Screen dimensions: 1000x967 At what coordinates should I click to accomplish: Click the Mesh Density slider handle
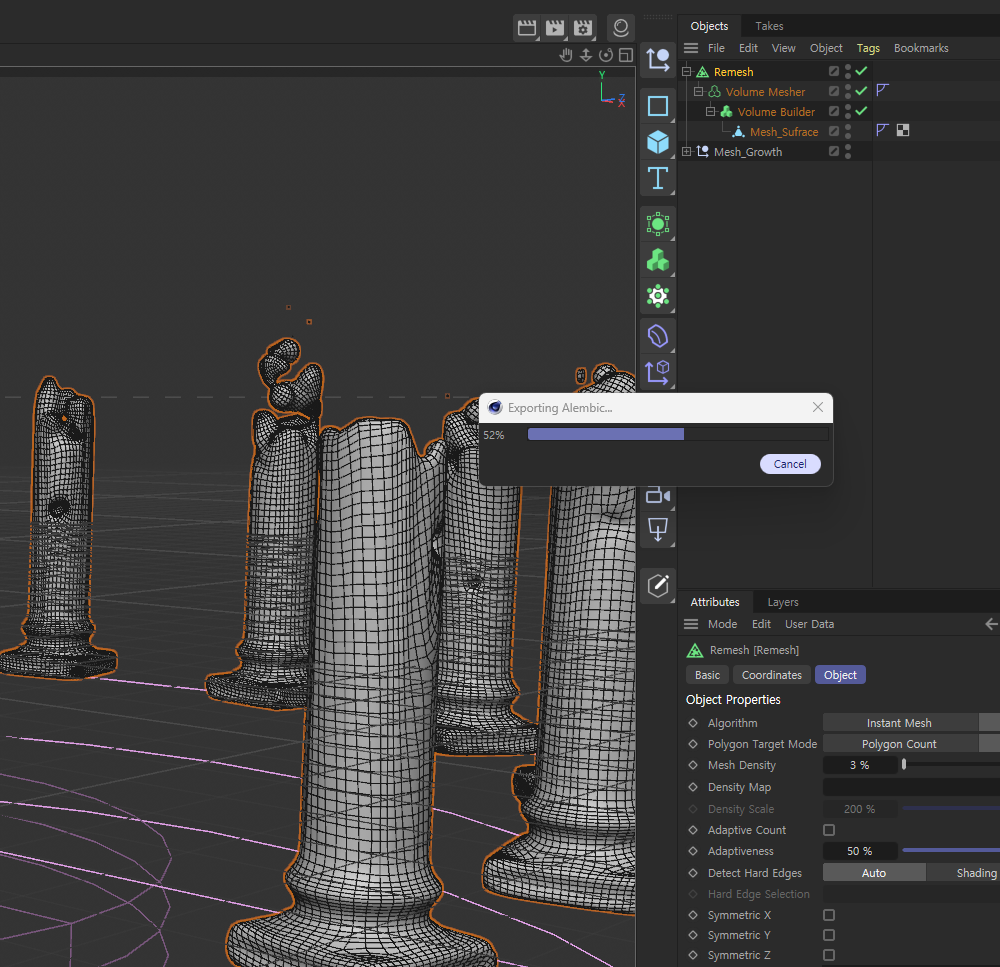pyautogui.click(x=904, y=764)
